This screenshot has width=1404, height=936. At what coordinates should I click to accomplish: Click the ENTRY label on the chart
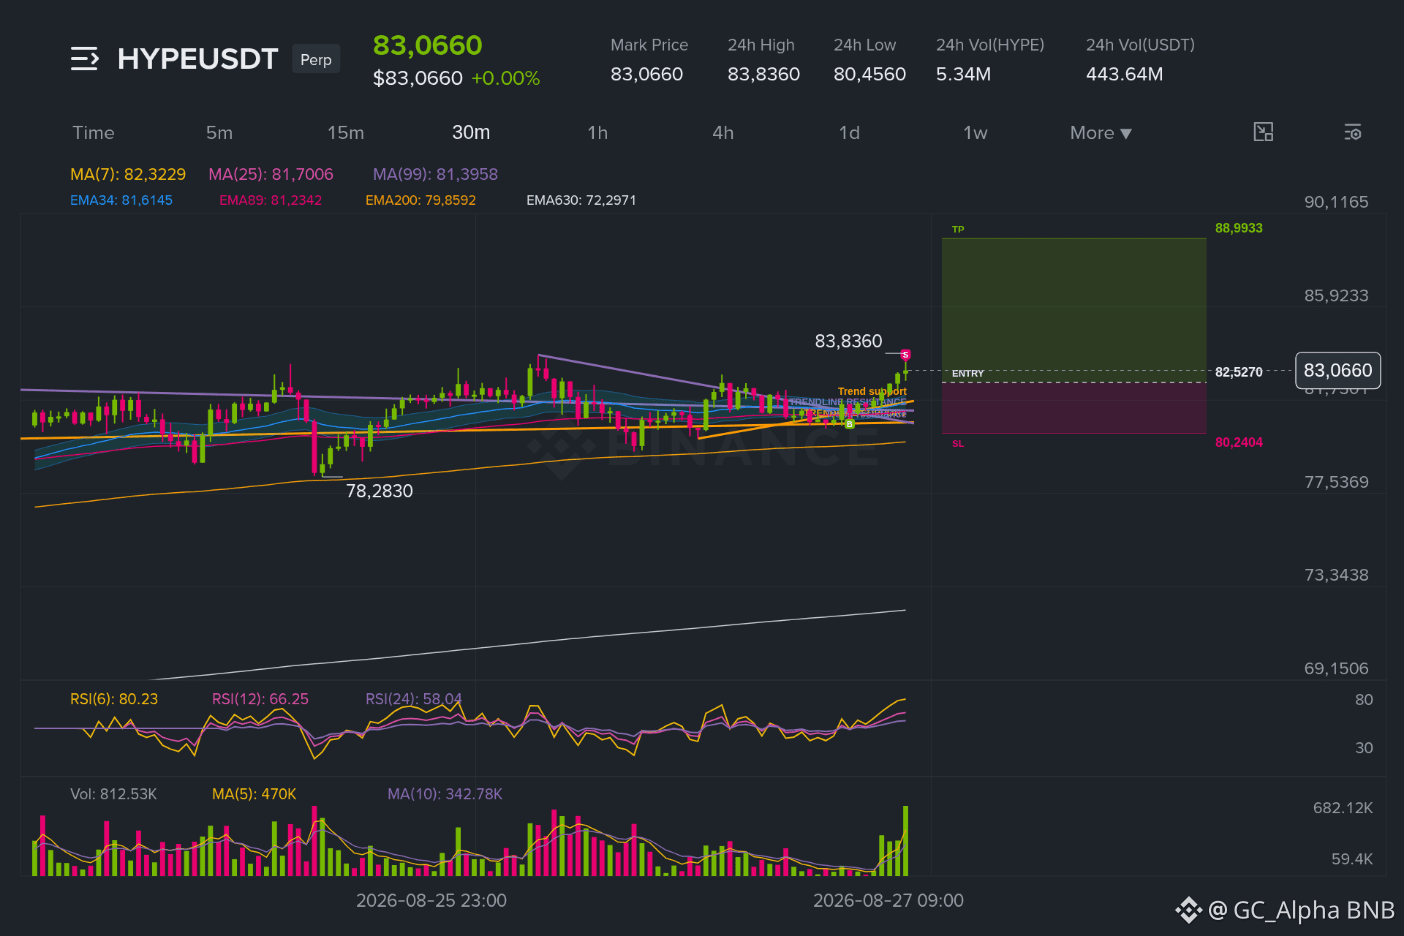click(x=968, y=373)
